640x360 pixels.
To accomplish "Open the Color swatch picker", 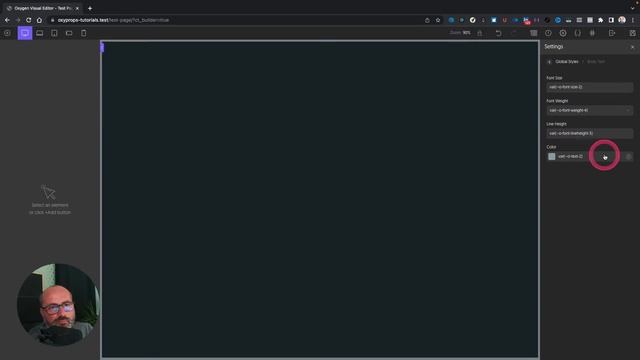I will (551, 156).
